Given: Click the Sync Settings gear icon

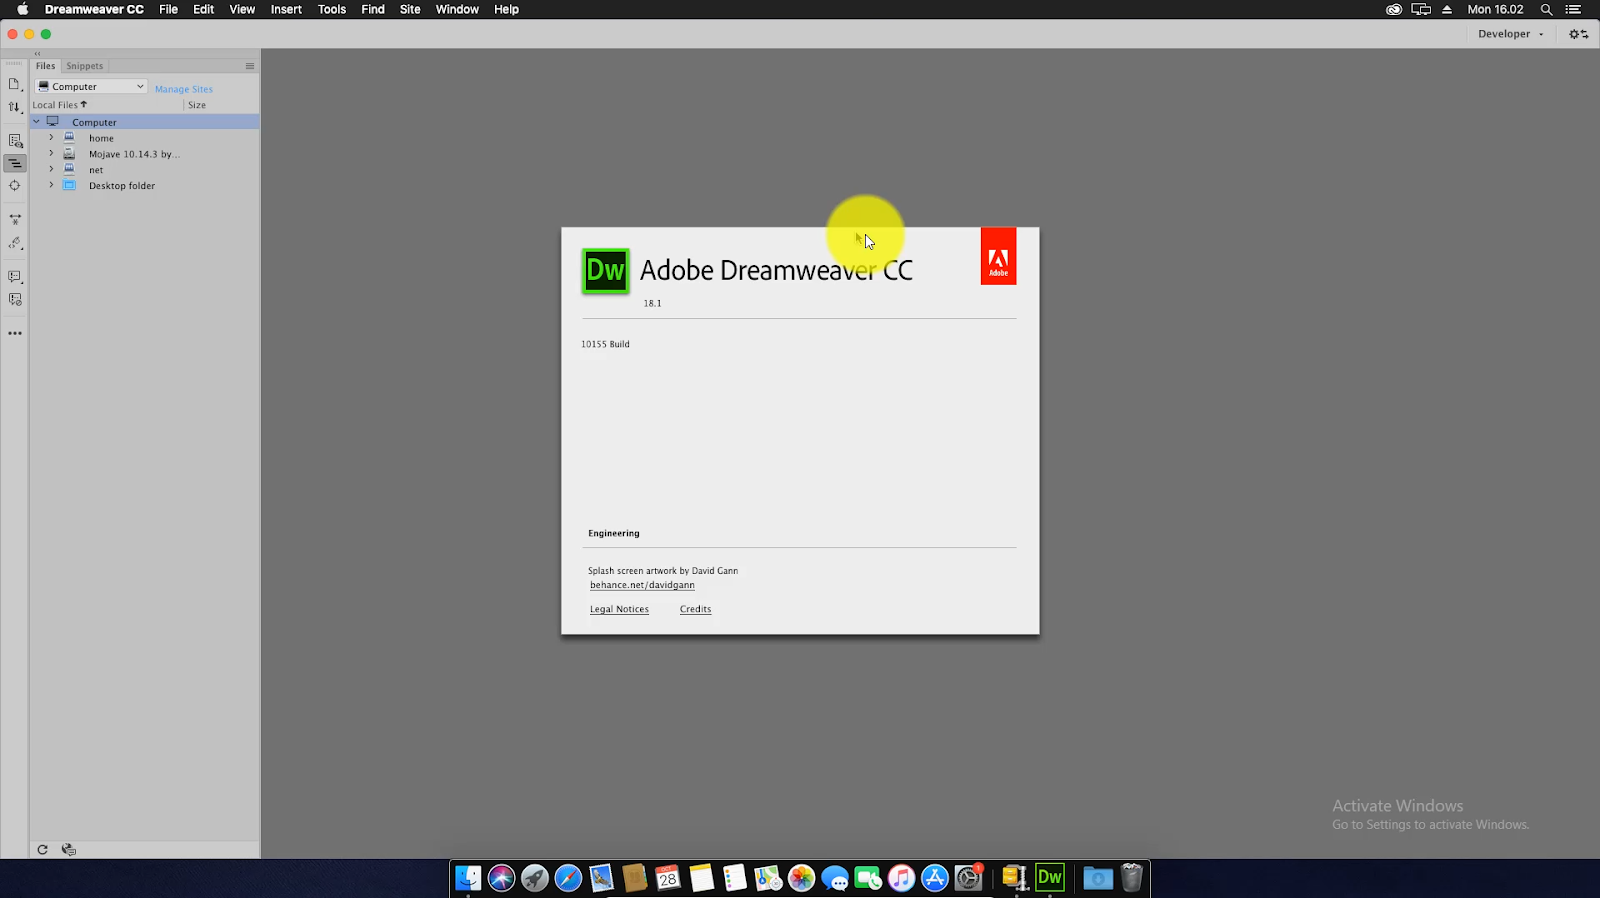Looking at the screenshot, I should (1578, 34).
